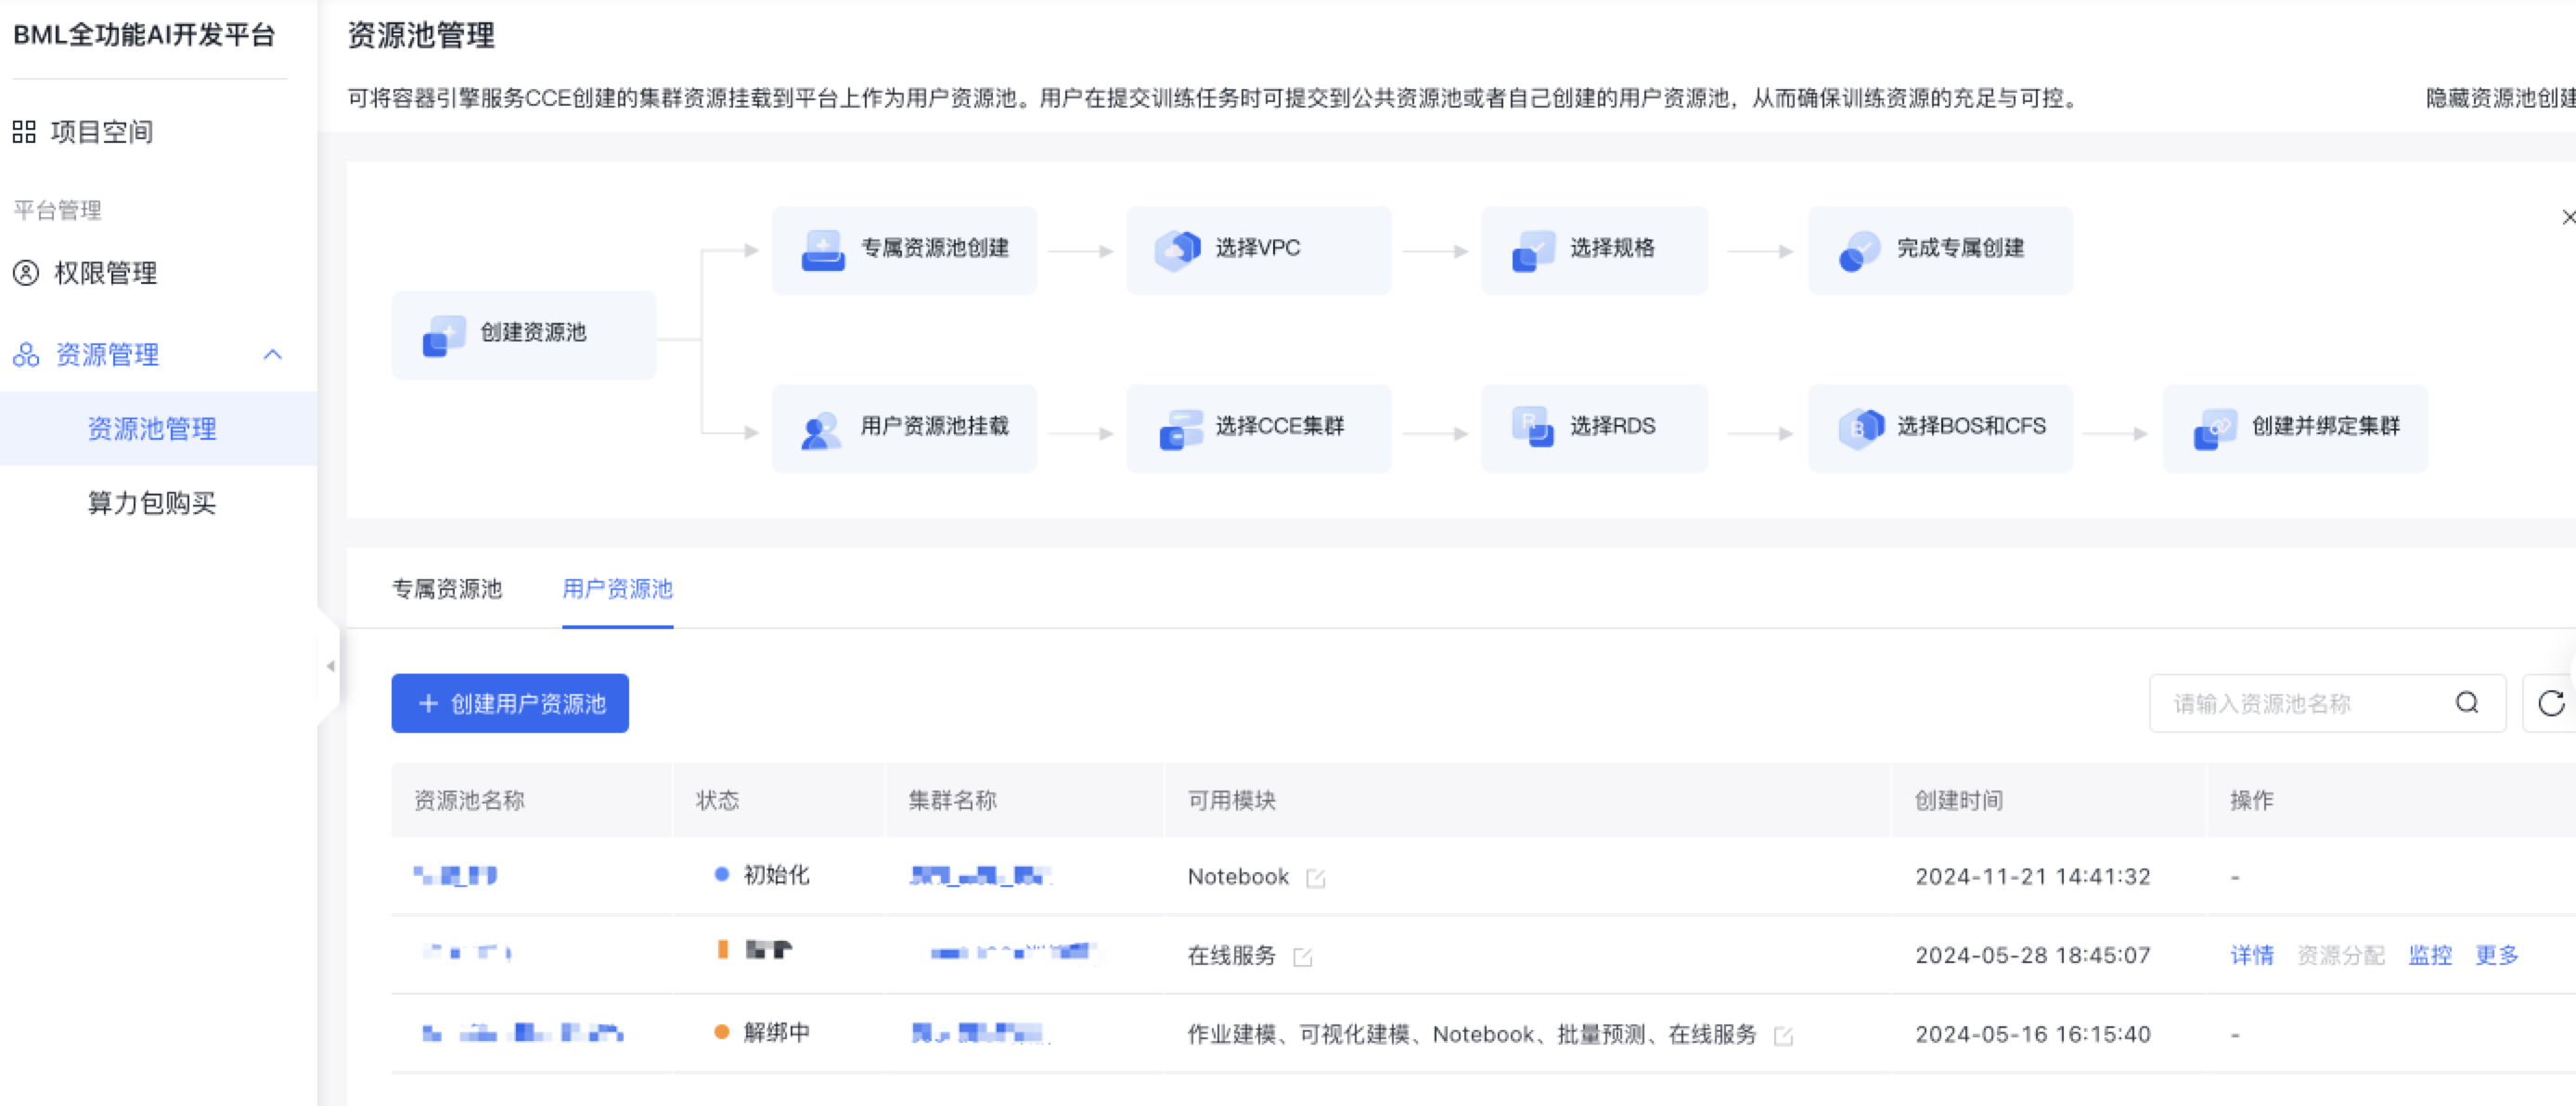Open the edit icon next to 在线服务
This screenshot has width=2576, height=1106.
point(1302,957)
